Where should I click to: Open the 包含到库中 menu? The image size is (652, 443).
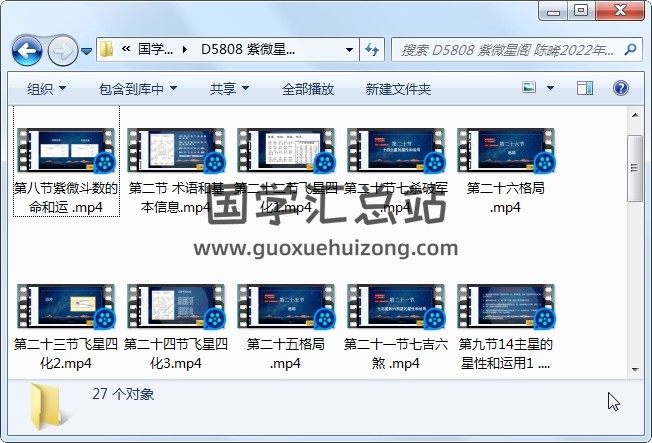138,89
